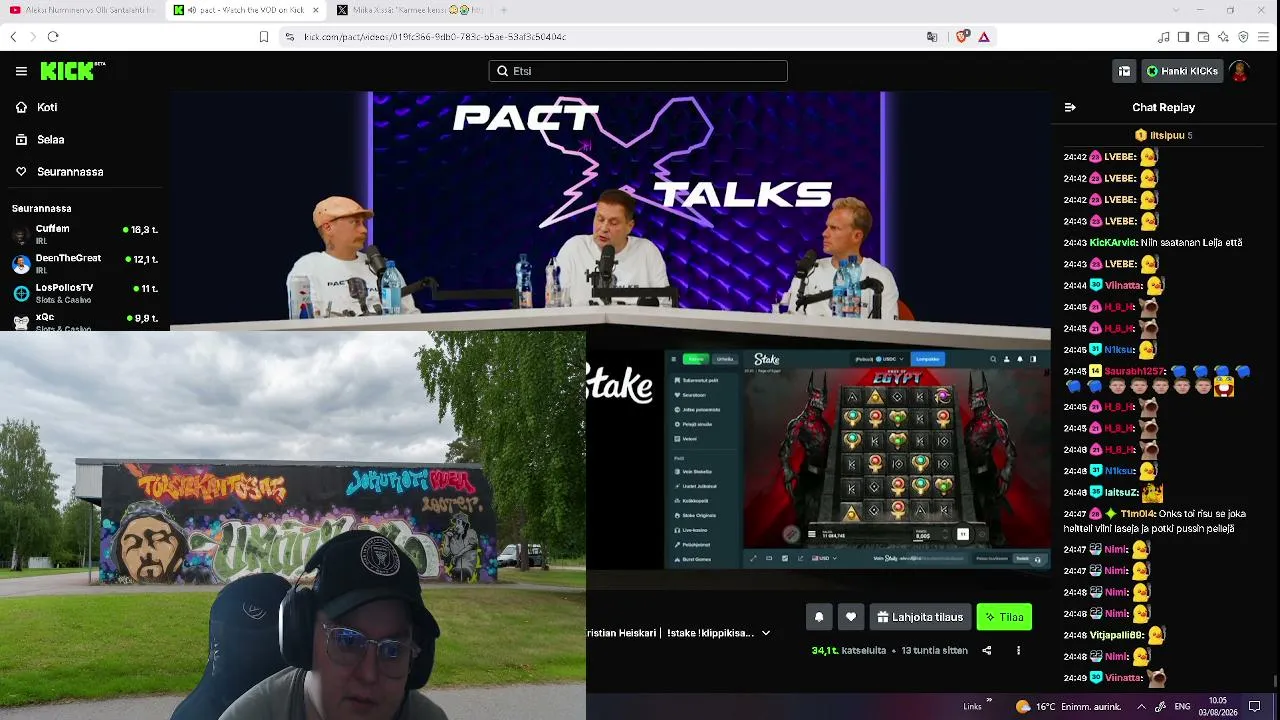The height and width of the screenshot is (720, 1280).
Task: Open the DeenTheGreat channel
Action: tap(85, 264)
